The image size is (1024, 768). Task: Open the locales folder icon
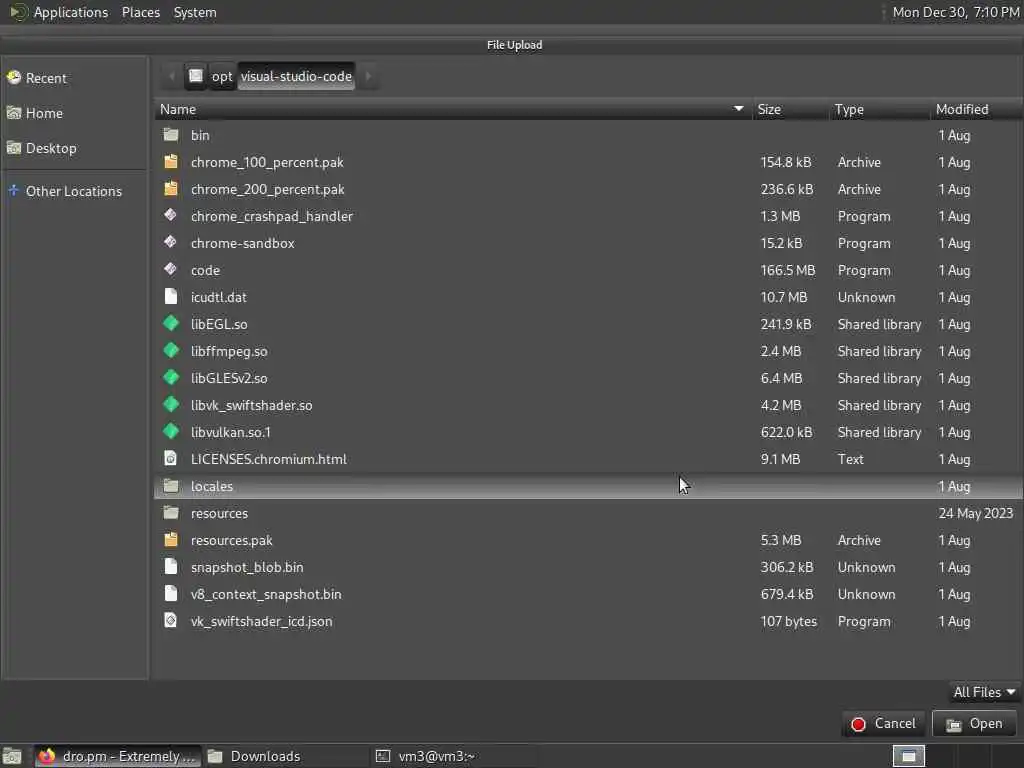point(171,486)
